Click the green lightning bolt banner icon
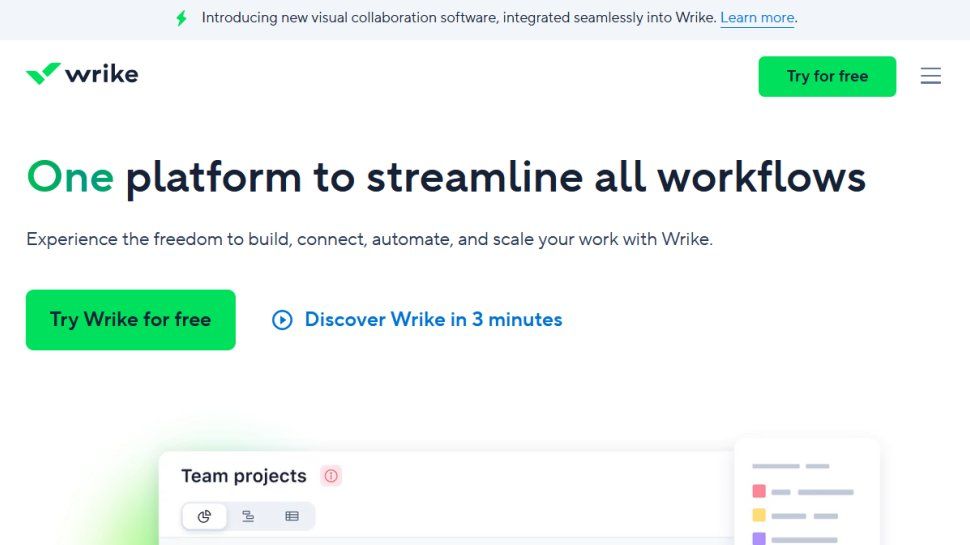Image resolution: width=970 pixels, height=545 pixels. tap(181, 18)
